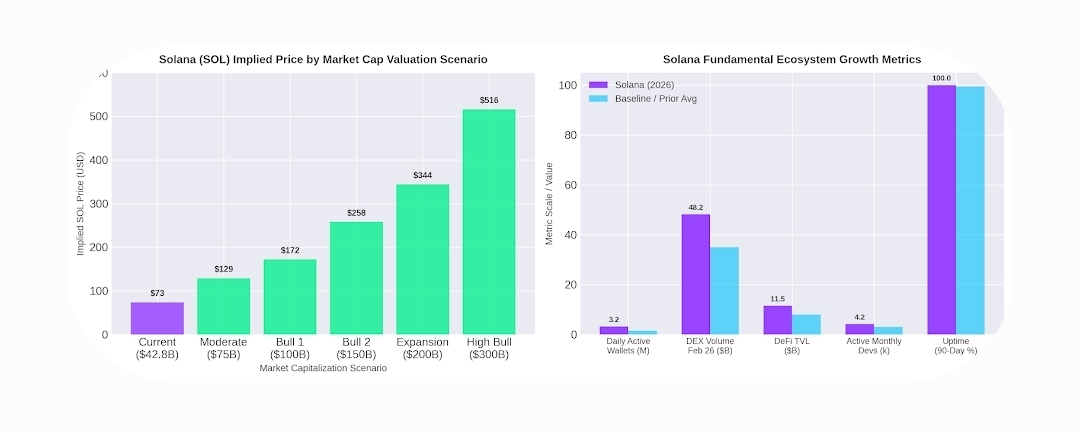Click the '100.0' value label
Viewport: 1080px width, 431px height.
(942, 78)
